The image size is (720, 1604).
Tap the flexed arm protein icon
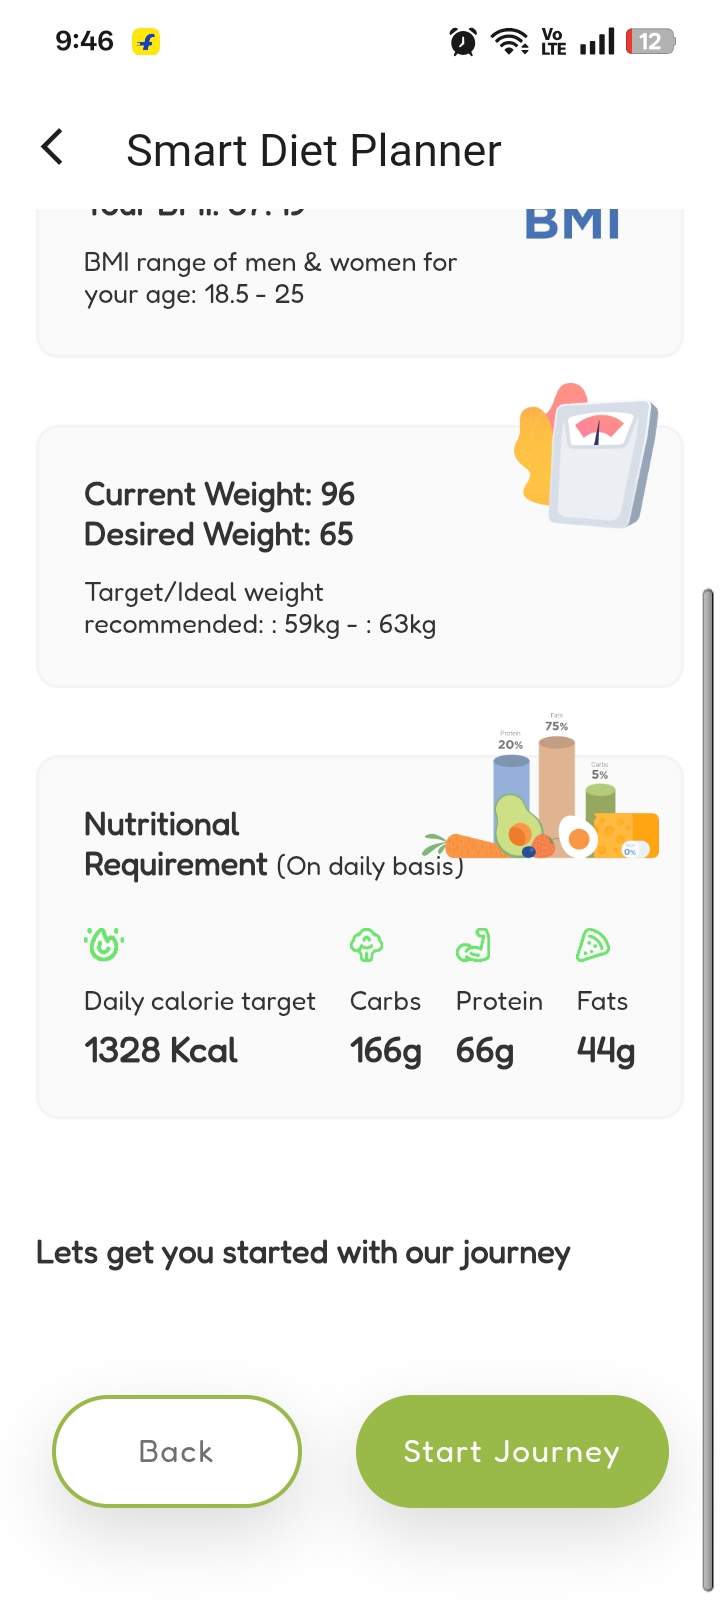[x=473, y=945]
